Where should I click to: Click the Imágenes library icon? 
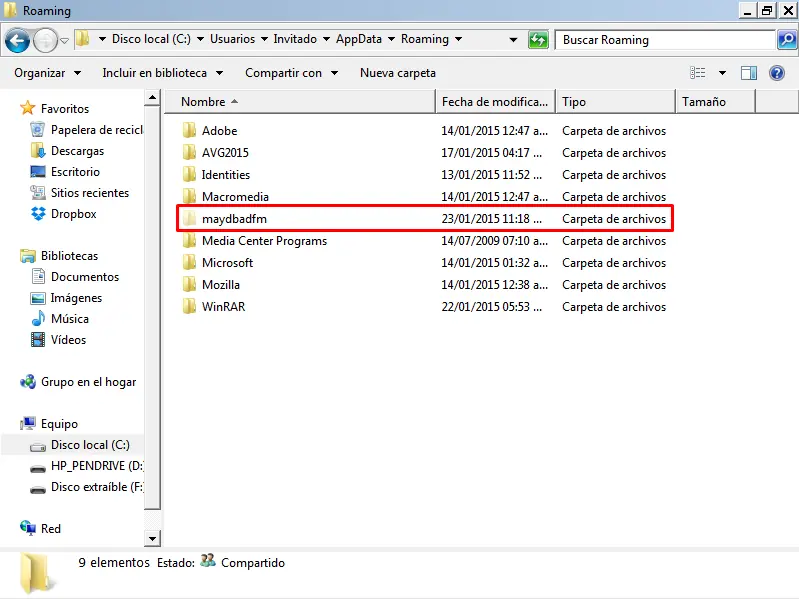pyautogui.click(x=38, y=298)
